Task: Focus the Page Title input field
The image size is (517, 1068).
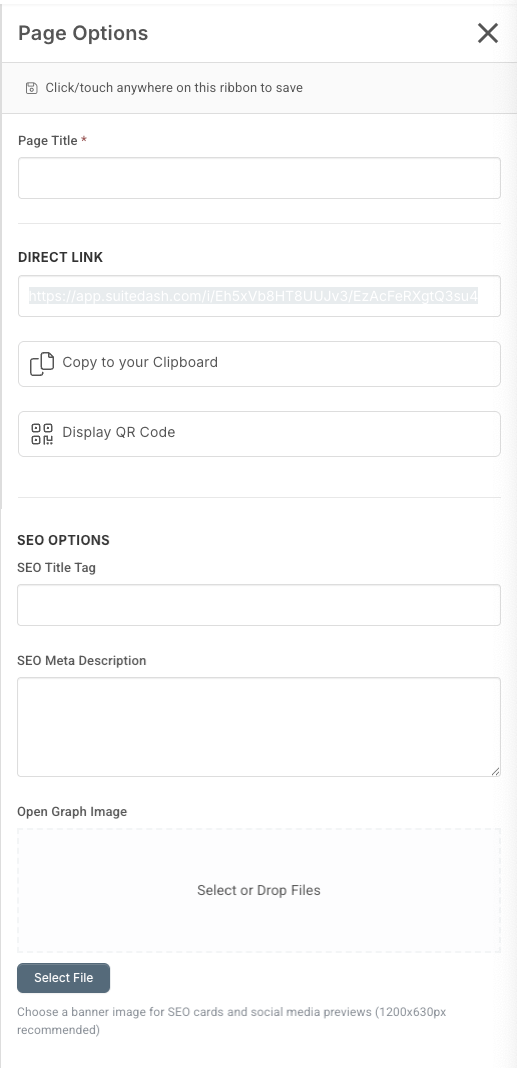Action: pos(260,178)
